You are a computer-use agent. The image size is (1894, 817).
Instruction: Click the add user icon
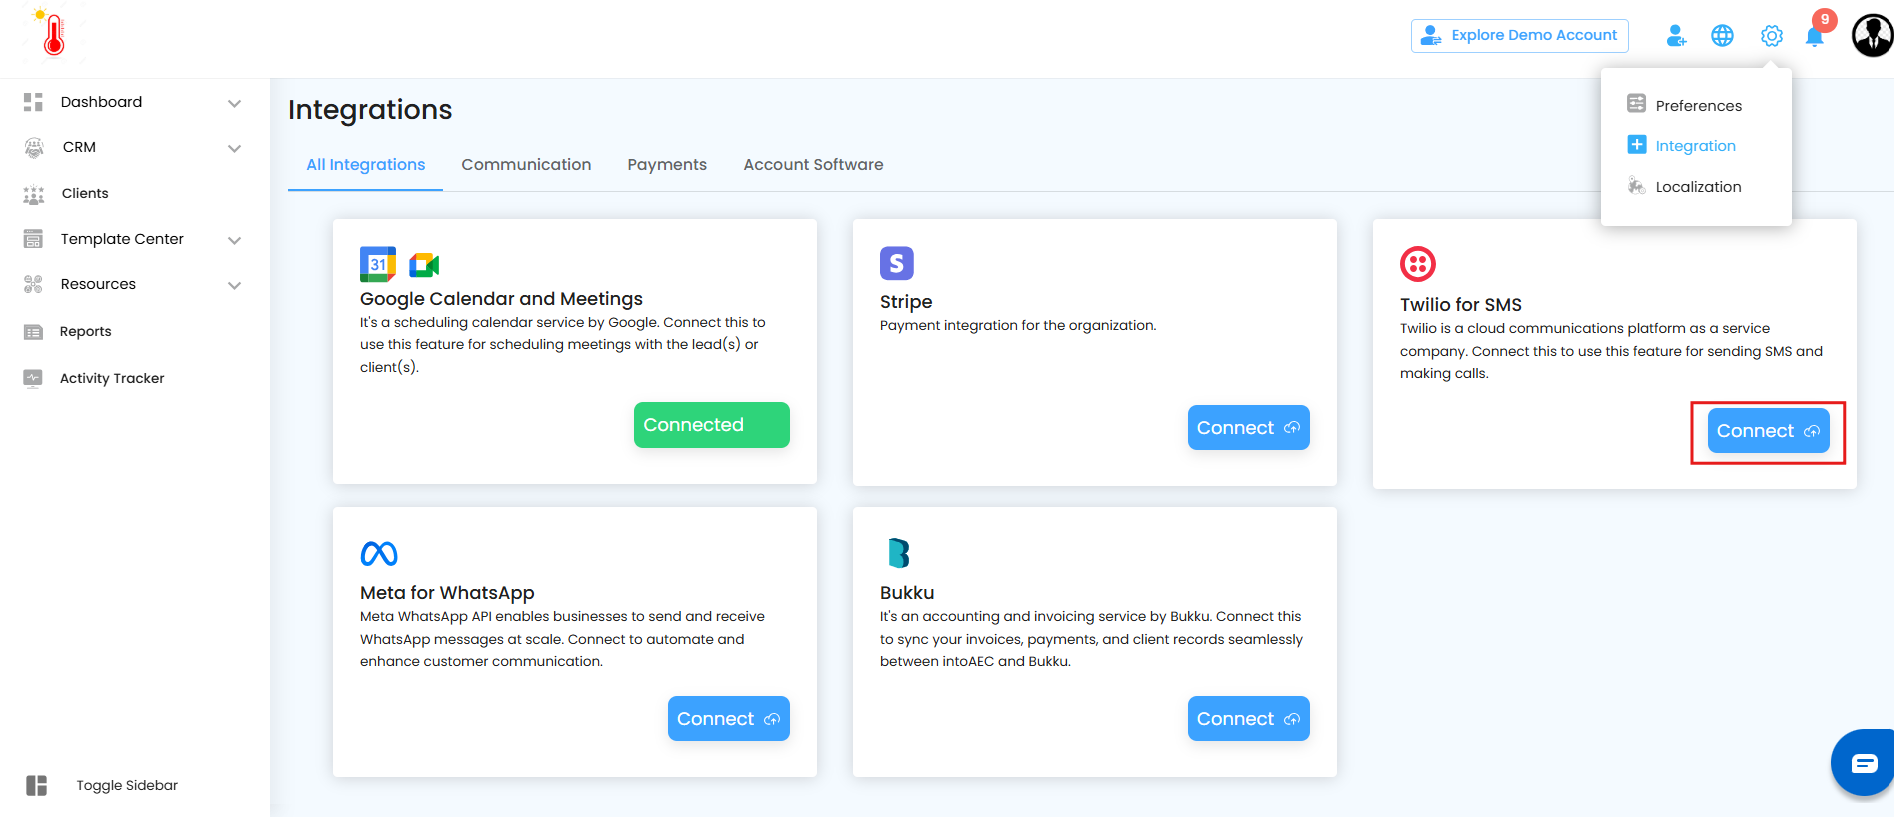(1676, 36)
